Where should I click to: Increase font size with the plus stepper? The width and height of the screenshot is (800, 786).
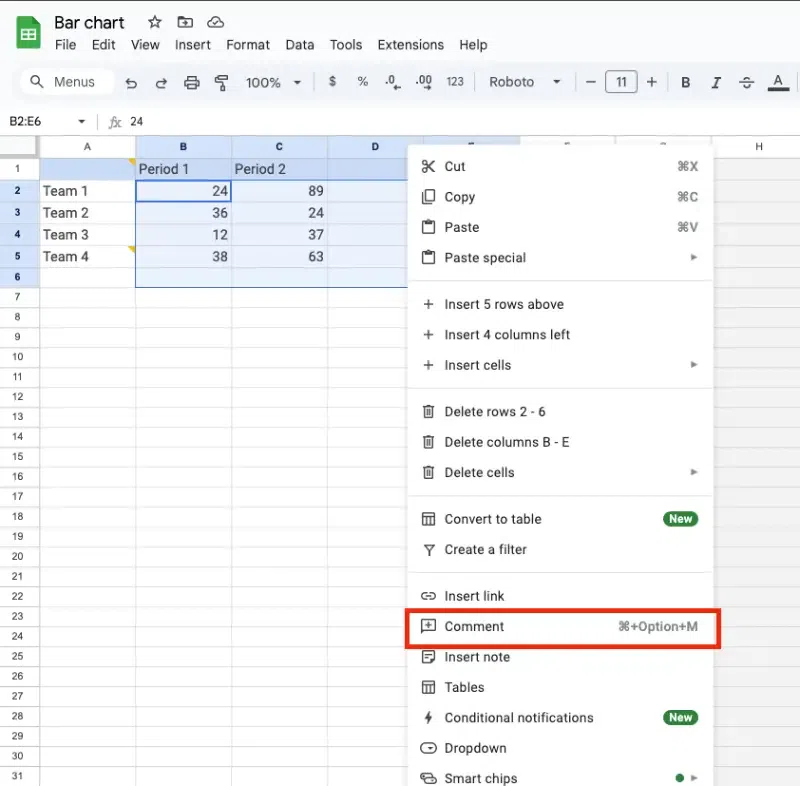click(x=648, y=82)
